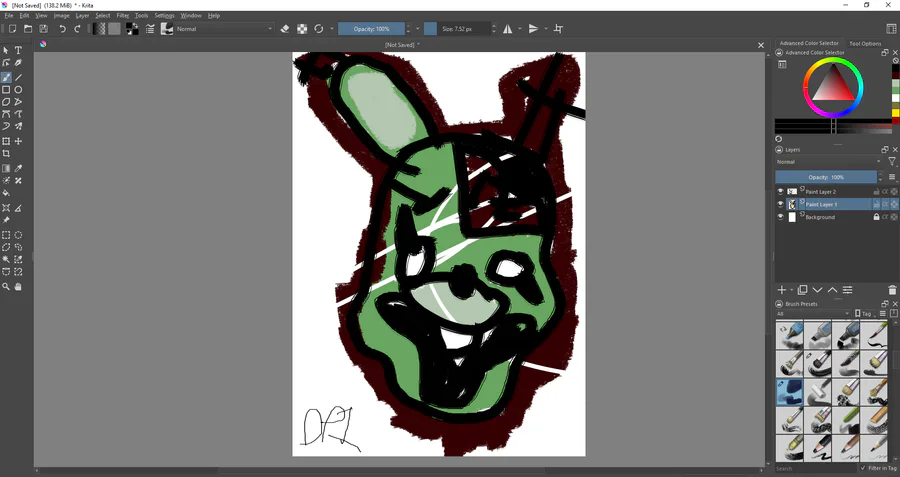Image resolution: width=900 pixels, height=477 pixels.
Task: Select the Freehand Brush tool
Action: [6, 77]
